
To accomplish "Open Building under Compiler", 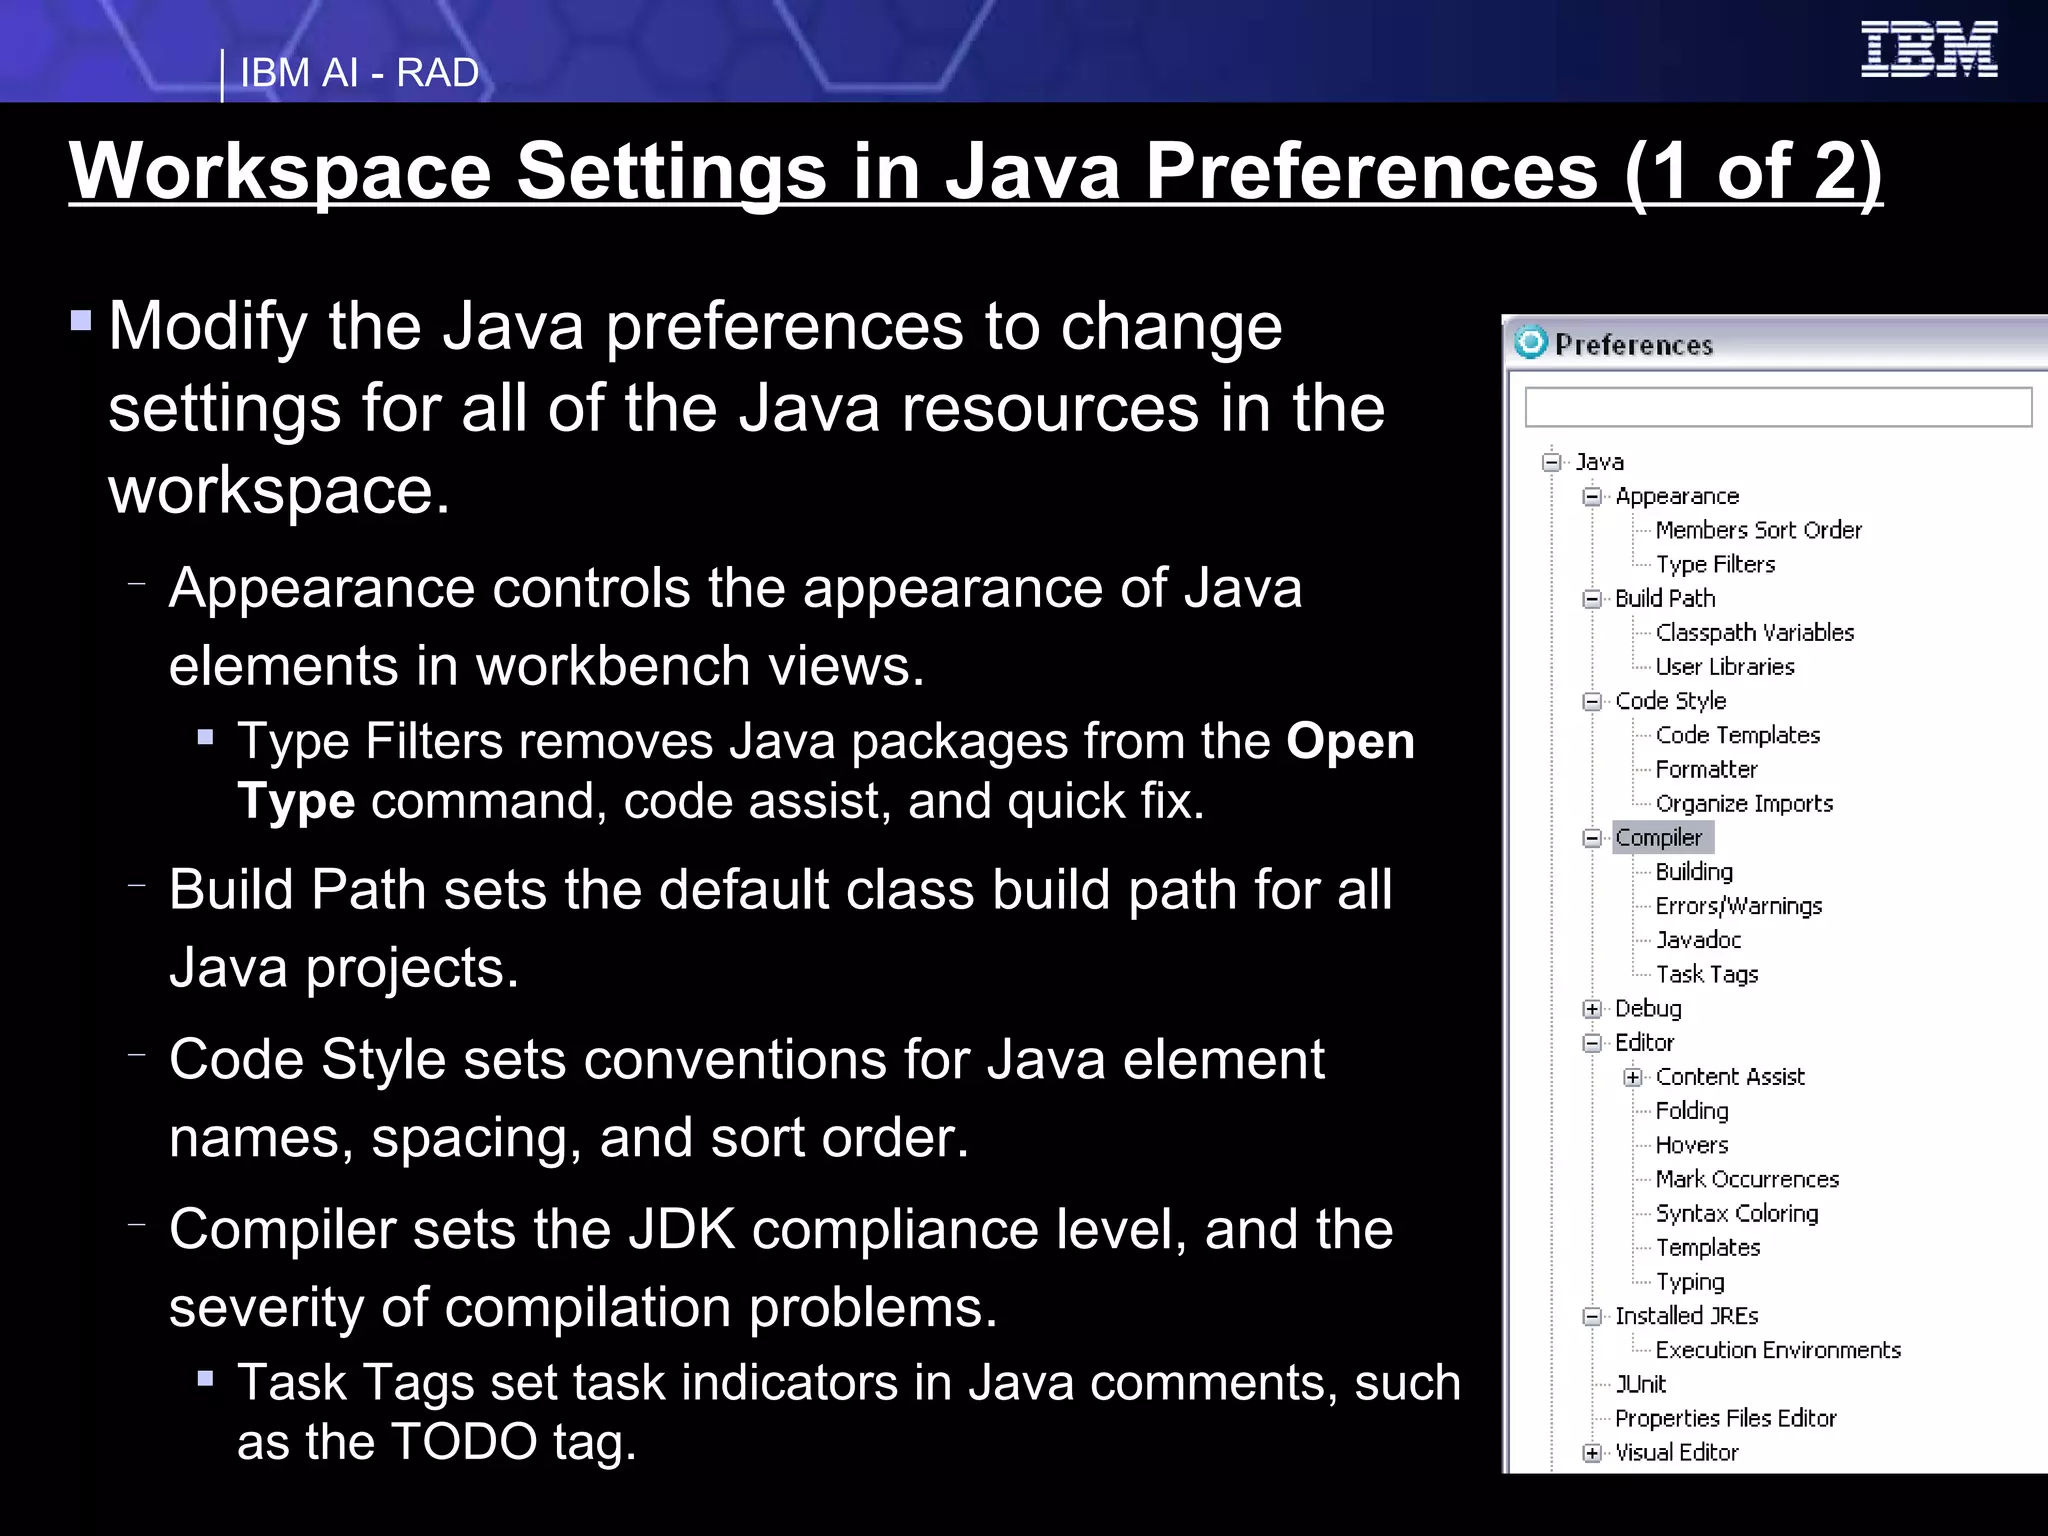I will click(1694, 872).
